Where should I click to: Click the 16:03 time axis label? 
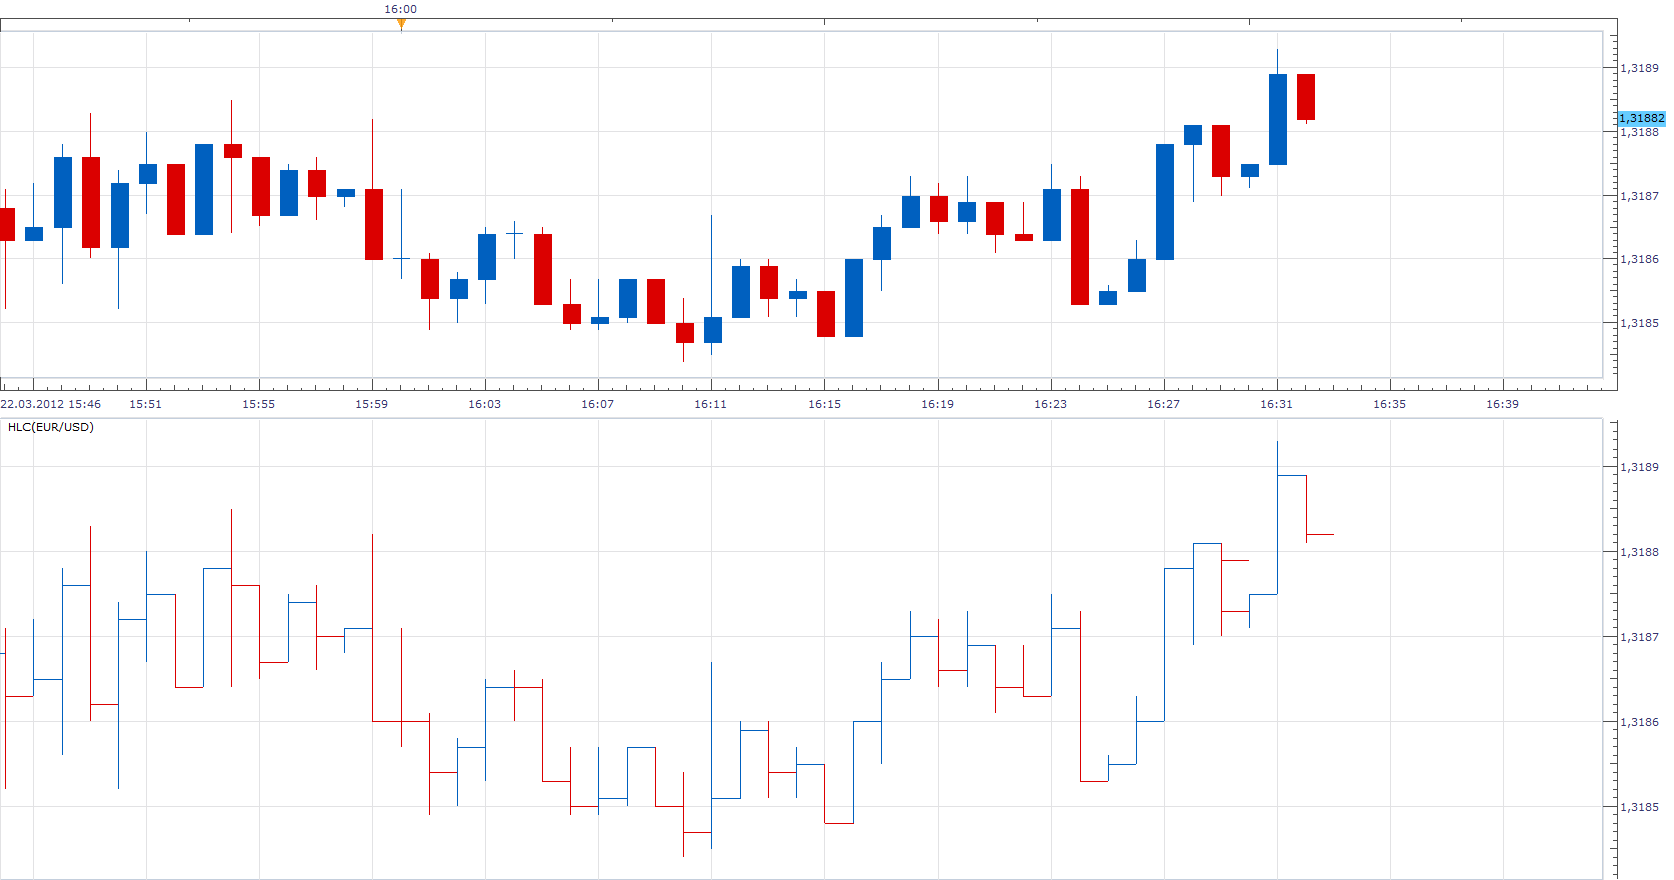(x=484, y=404)
